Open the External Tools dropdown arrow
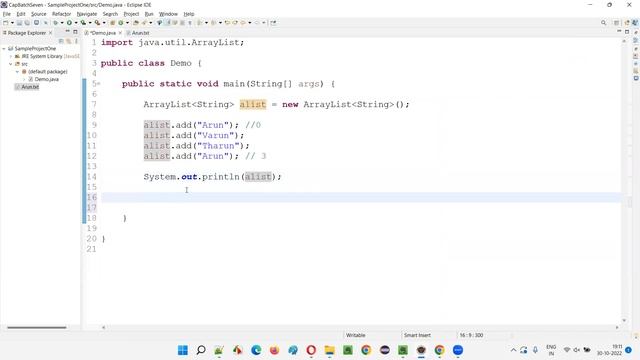This screenshot has height=360, width=640. (x=104, y=23)
